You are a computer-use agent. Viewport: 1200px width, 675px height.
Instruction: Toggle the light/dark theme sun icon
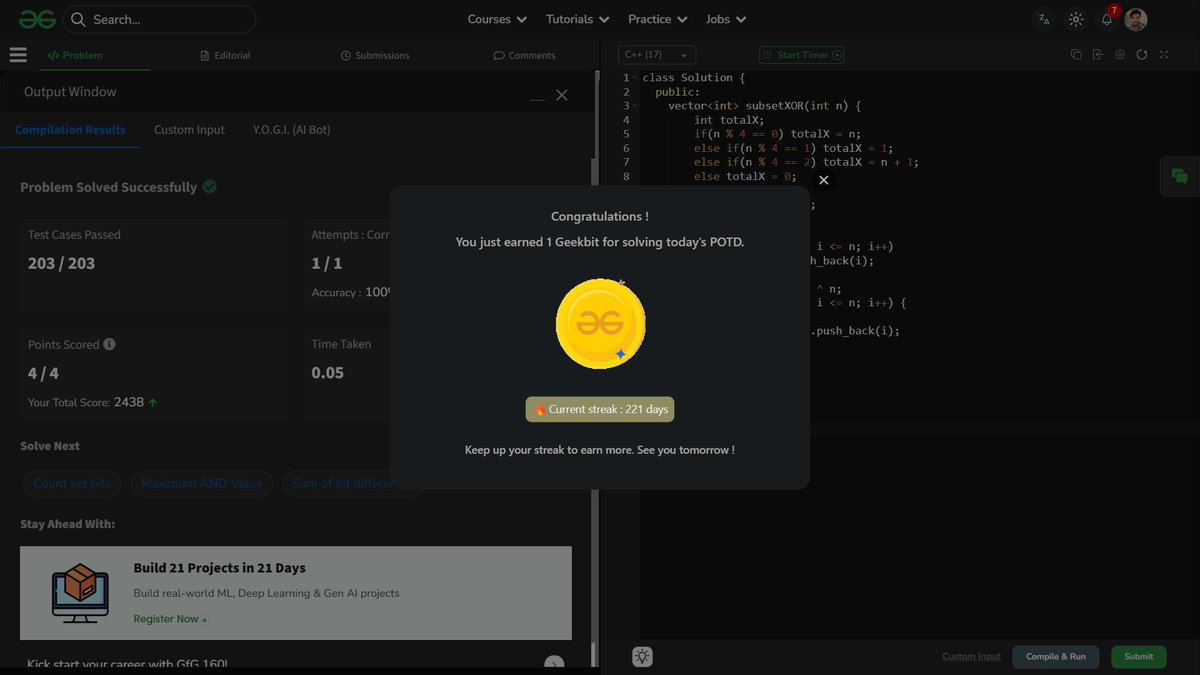coord(1076,19)
